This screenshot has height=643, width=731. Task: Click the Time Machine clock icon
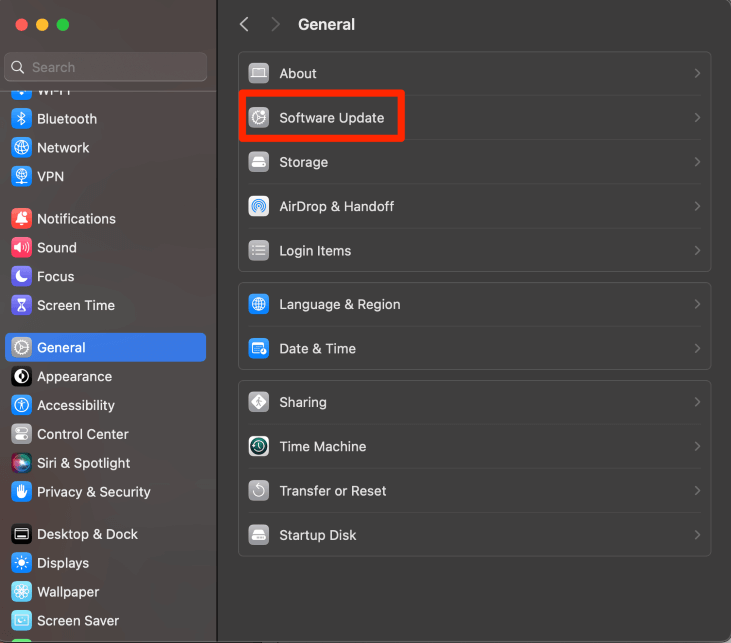[259, 447]
